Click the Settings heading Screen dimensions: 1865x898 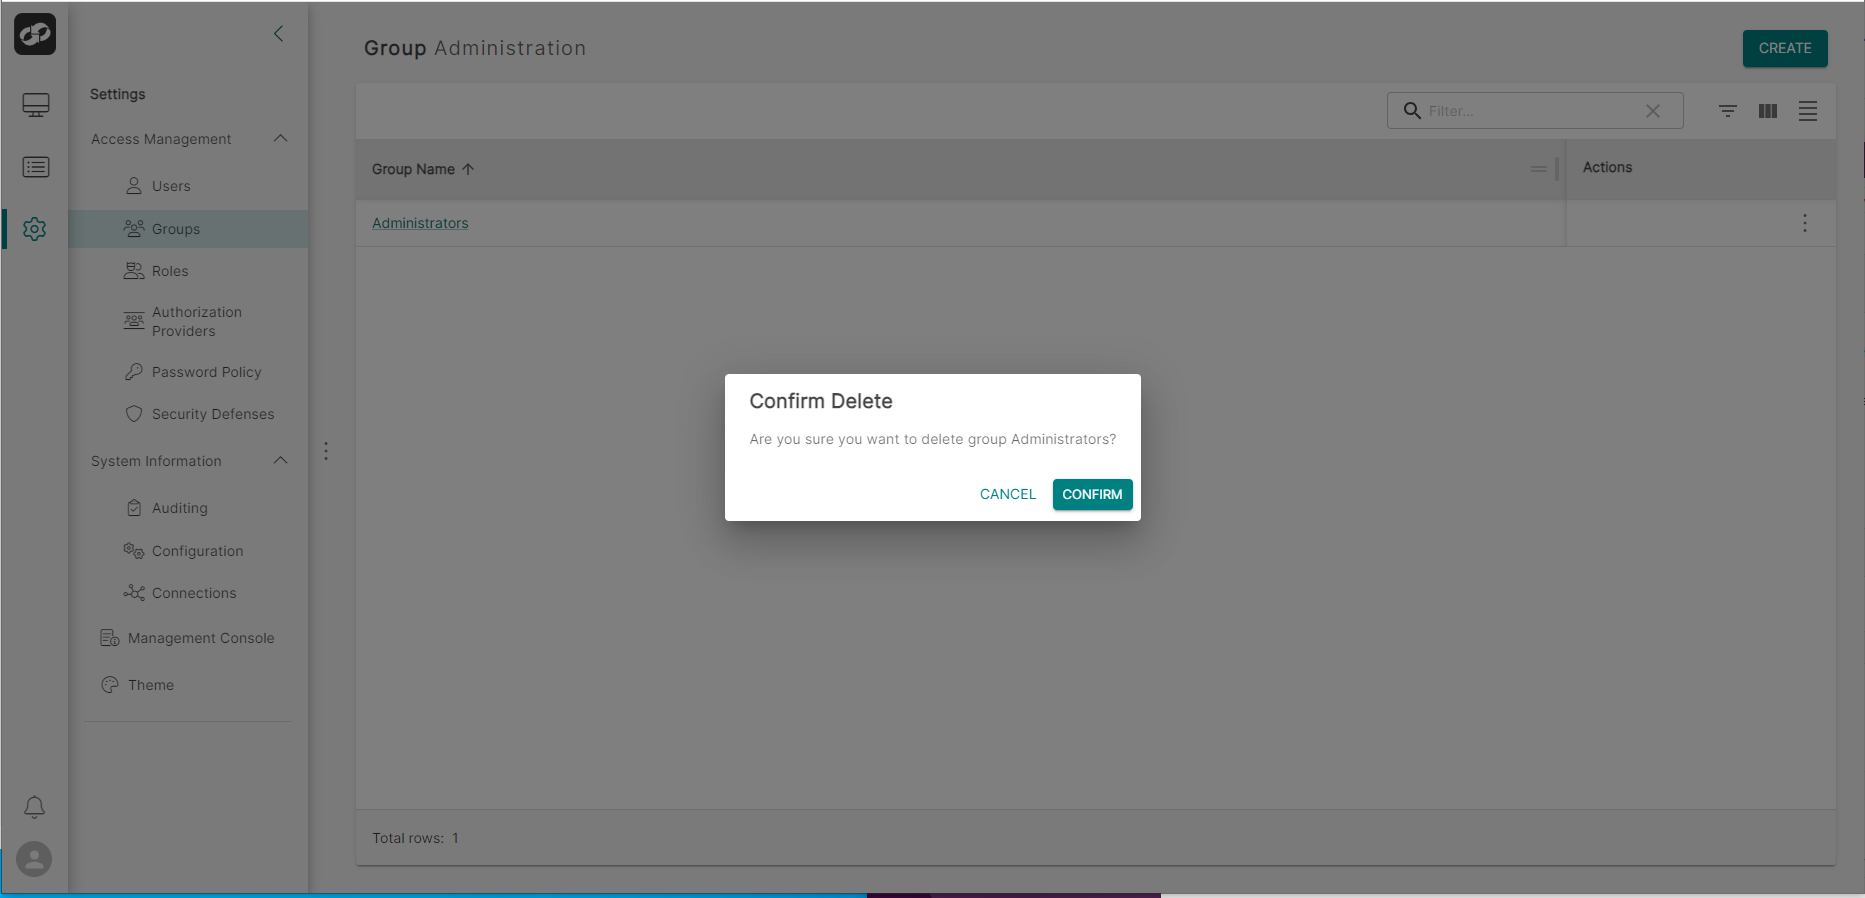(x=118, y=94)
